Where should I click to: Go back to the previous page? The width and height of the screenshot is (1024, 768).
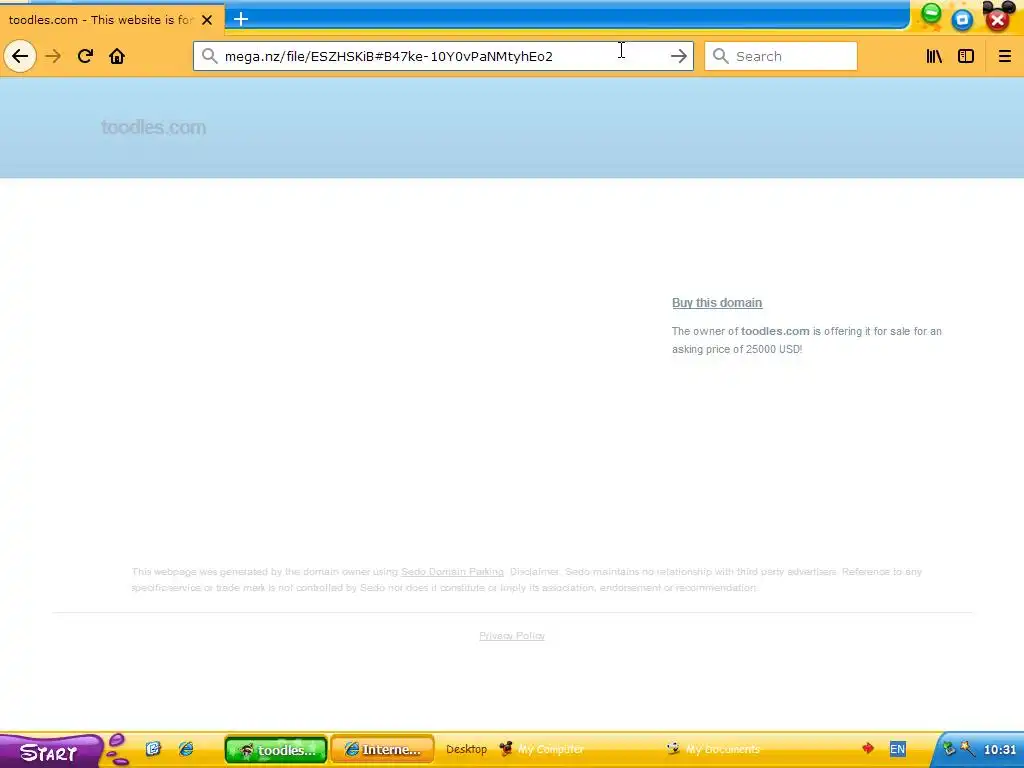(20, 56)
